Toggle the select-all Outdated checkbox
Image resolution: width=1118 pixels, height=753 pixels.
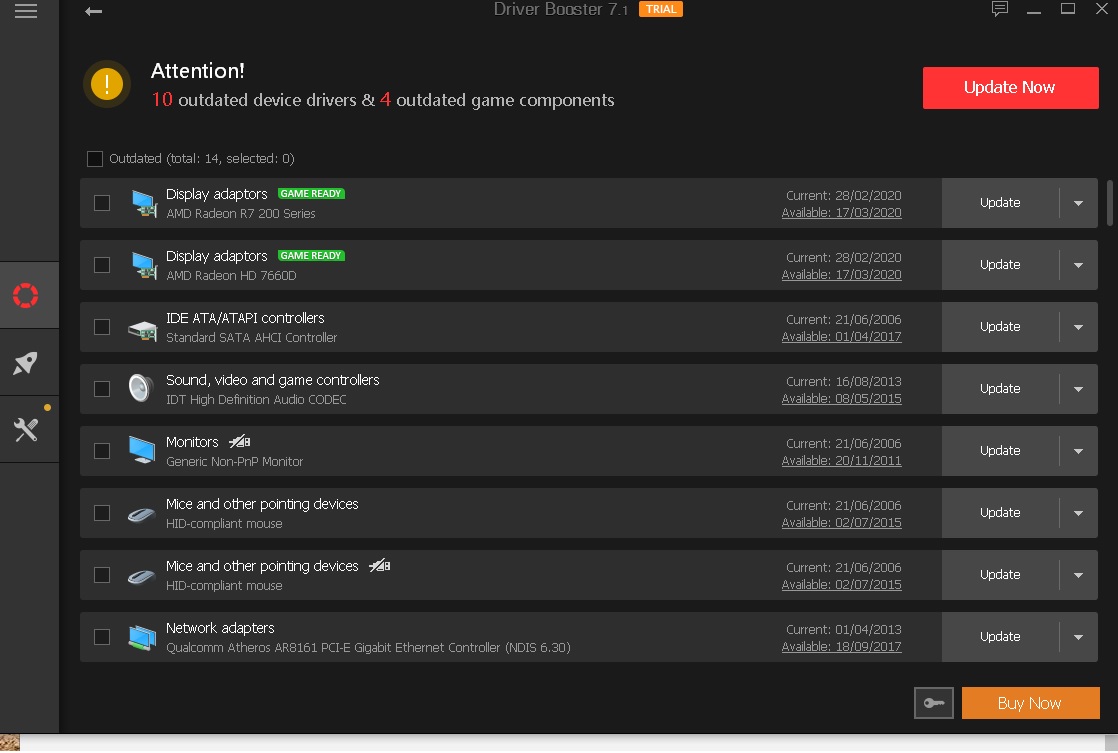95,159
